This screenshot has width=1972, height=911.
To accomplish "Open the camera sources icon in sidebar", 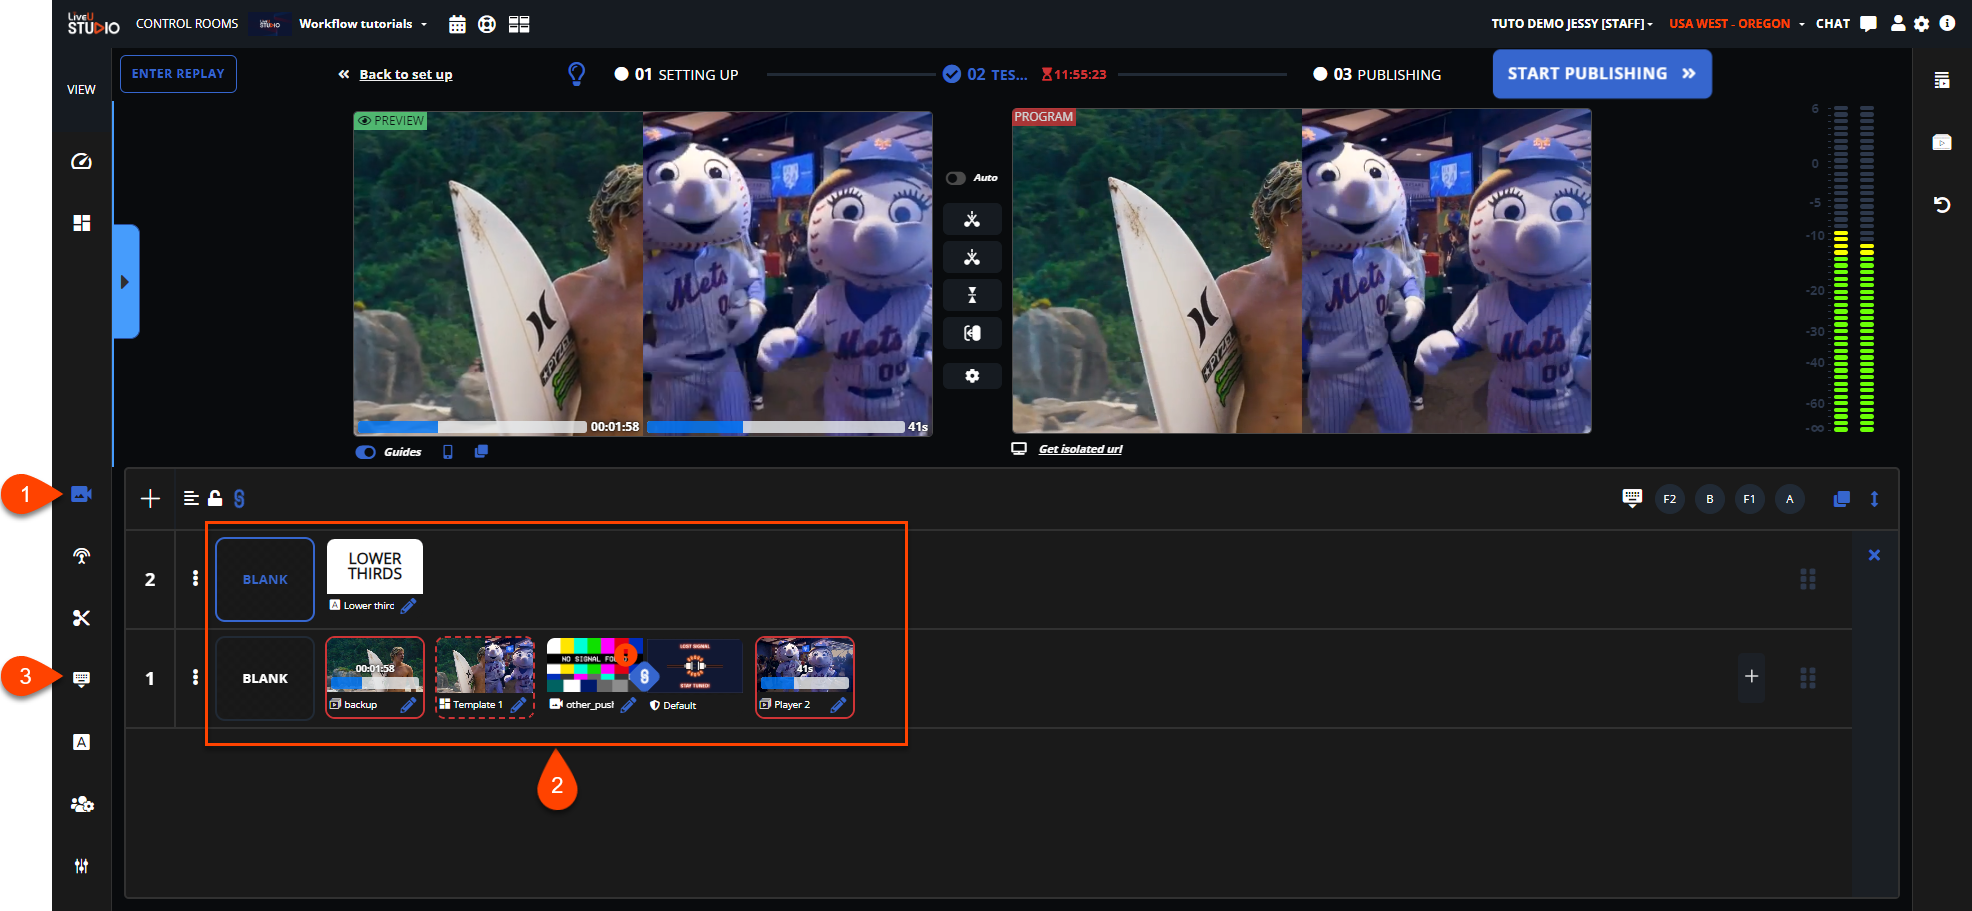I will [x=82, y=494].
